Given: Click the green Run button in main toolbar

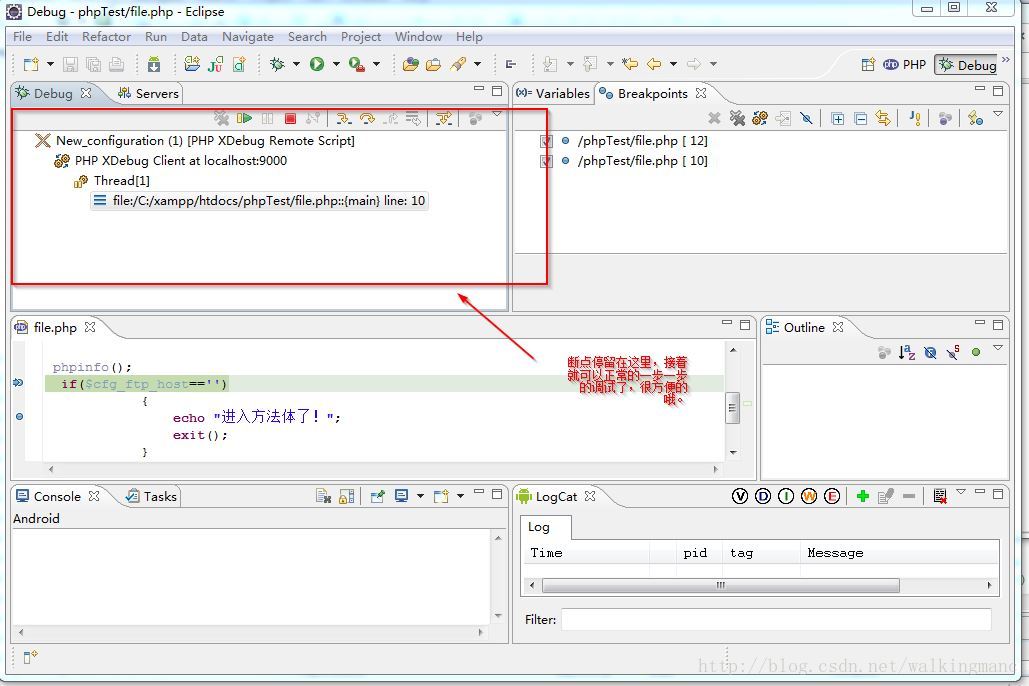Looking at the screenshot, I should pos(317,64).
